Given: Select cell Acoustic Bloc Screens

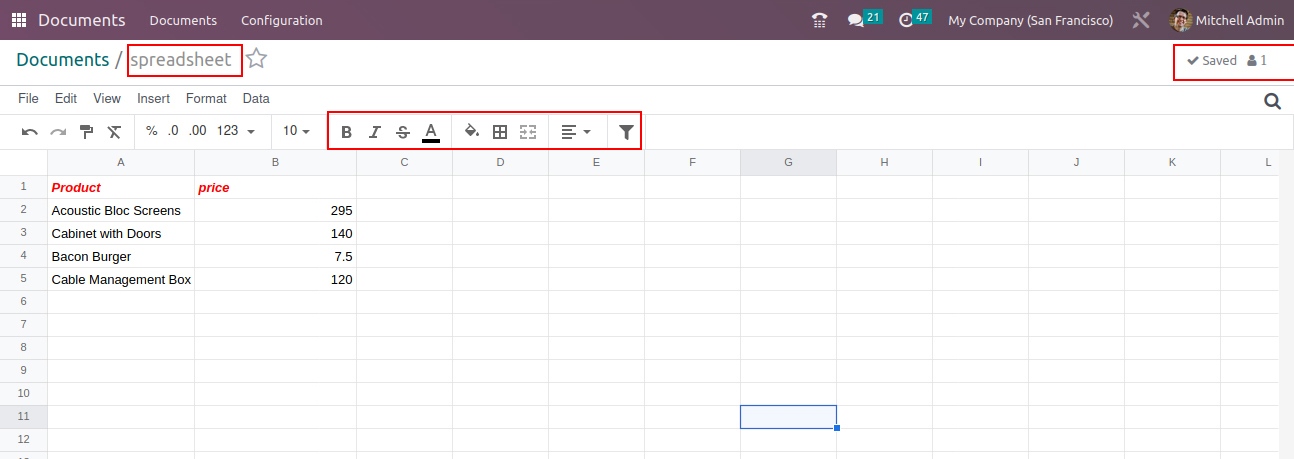Looking at the screenshot, I should point(121,210).
